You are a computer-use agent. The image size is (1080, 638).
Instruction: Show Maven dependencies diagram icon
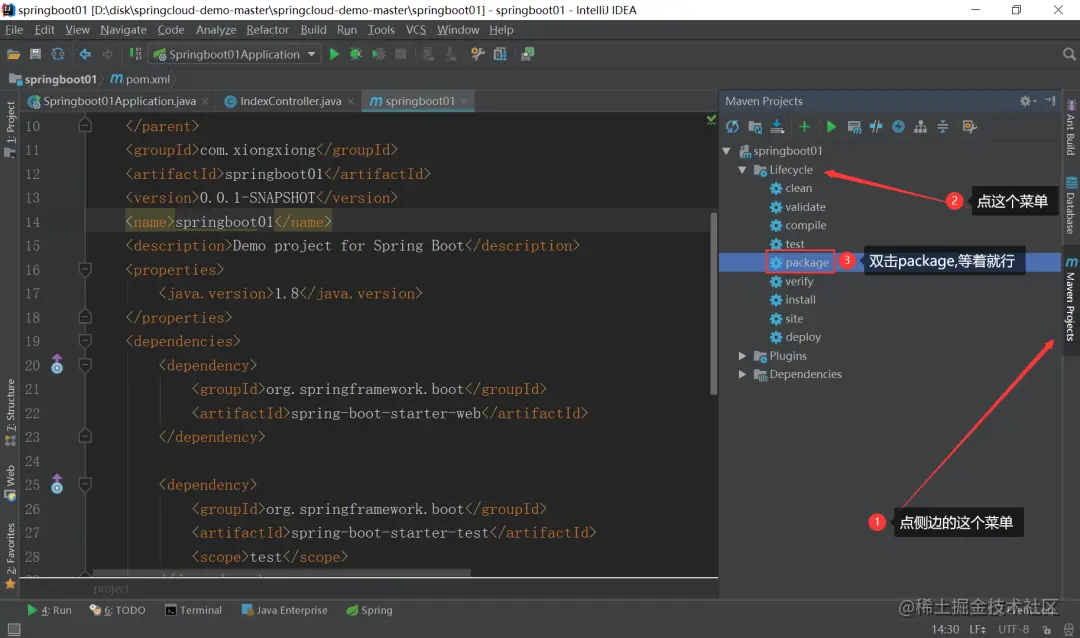920,127
